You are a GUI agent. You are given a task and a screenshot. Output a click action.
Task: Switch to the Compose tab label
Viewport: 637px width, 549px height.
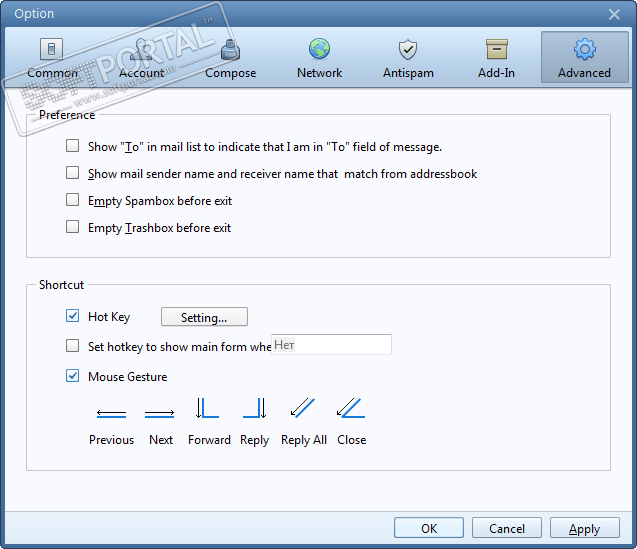pyautogui.click(x=230, y=73)
